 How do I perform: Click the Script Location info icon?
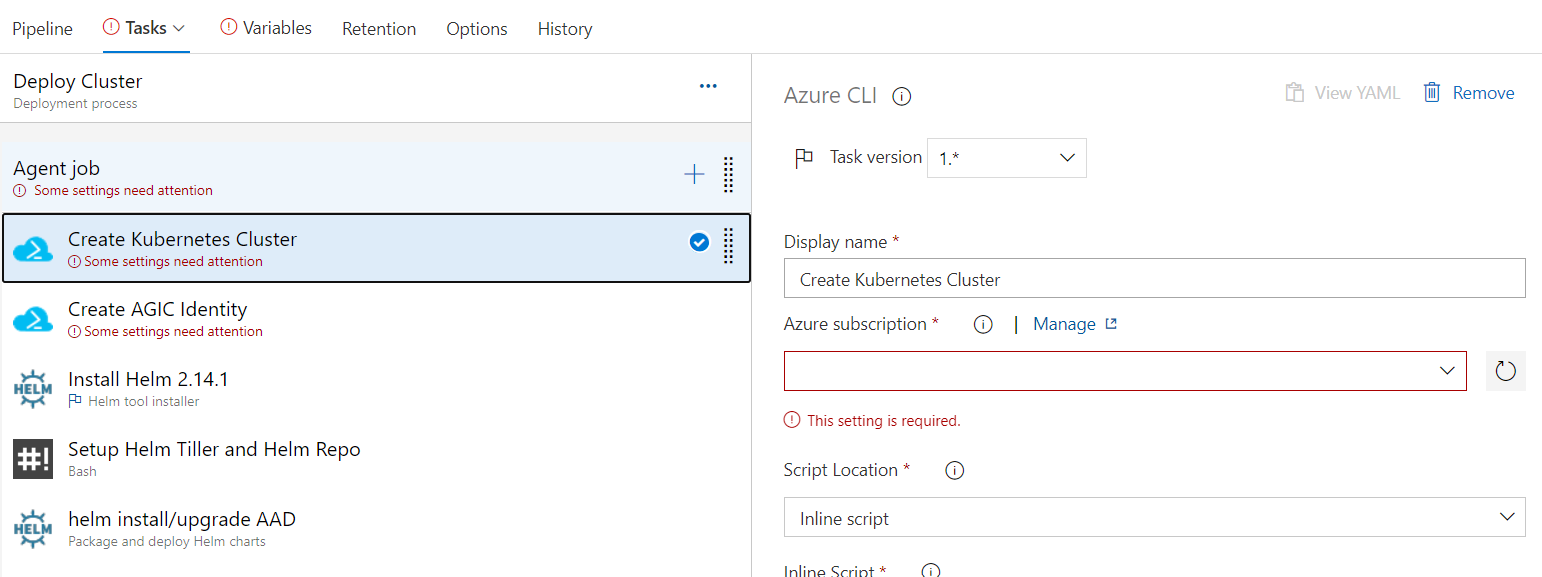(955, 470)
